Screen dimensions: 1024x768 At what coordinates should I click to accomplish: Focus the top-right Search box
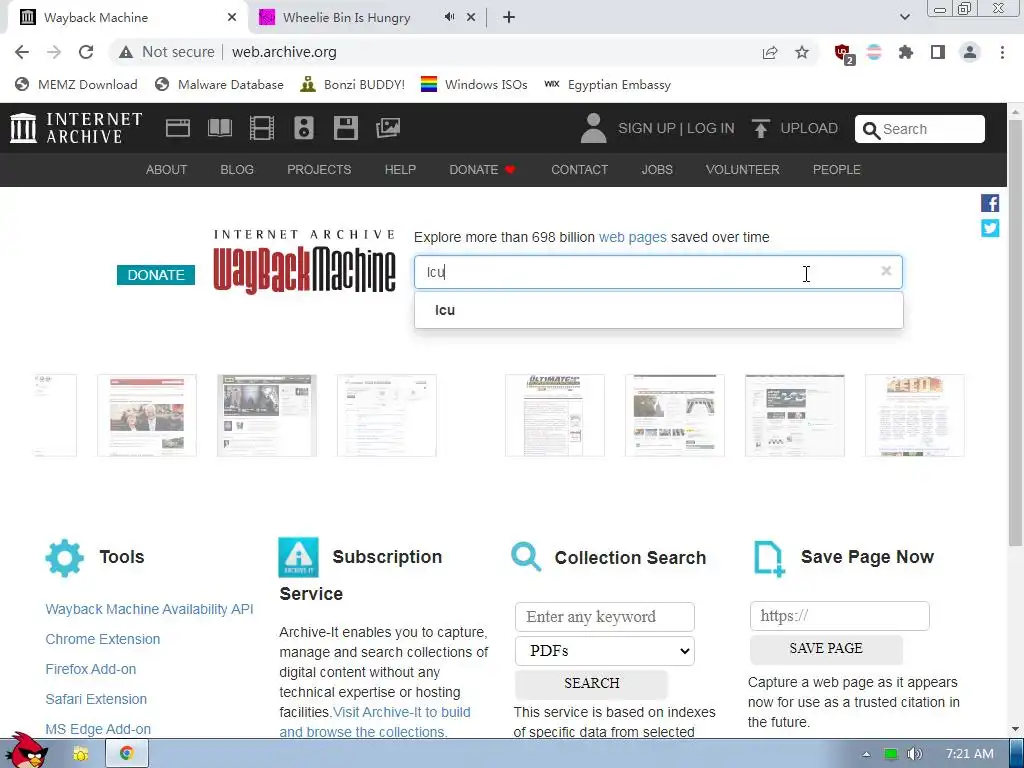point(920,129)
